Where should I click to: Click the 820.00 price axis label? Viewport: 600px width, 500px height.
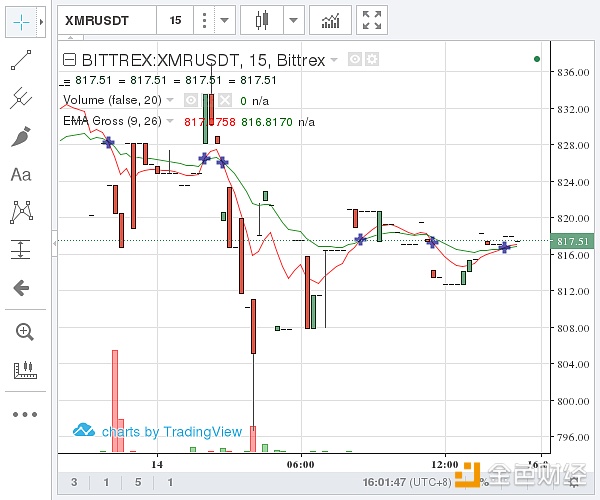click(x=573, y=218)
